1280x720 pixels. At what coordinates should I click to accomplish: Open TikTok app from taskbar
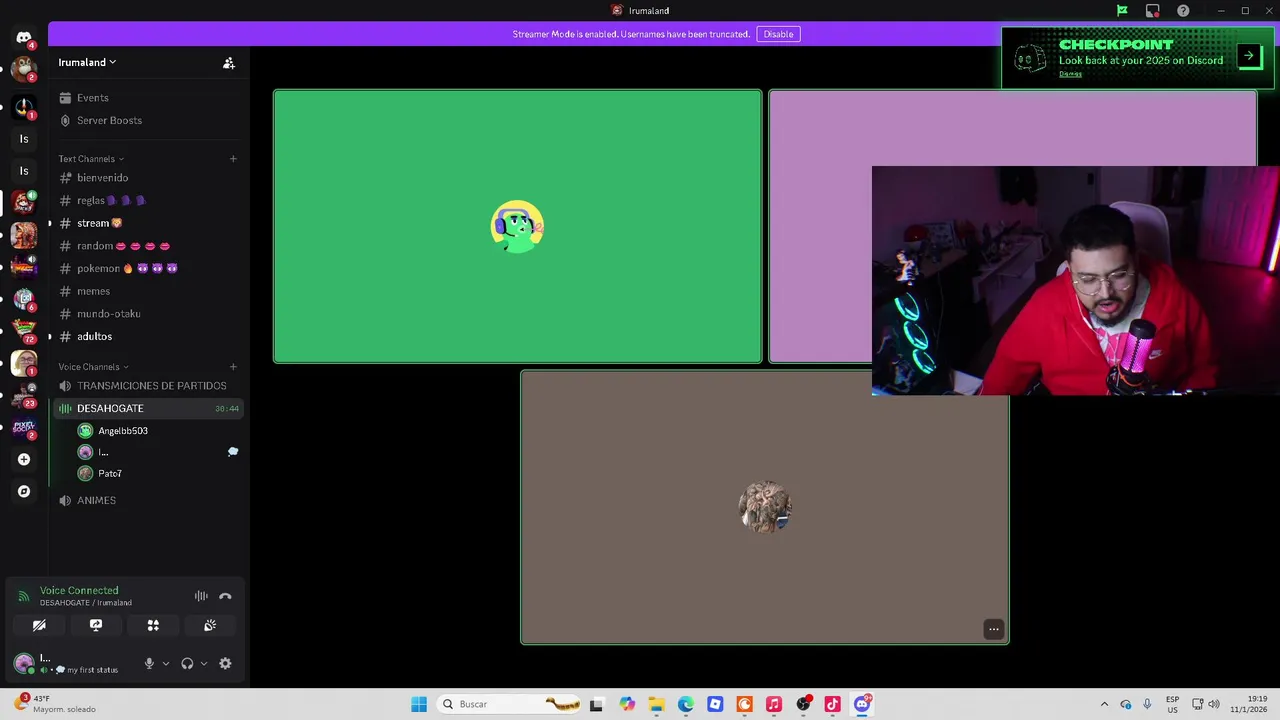pyautogui.click(x=832, y=704)
